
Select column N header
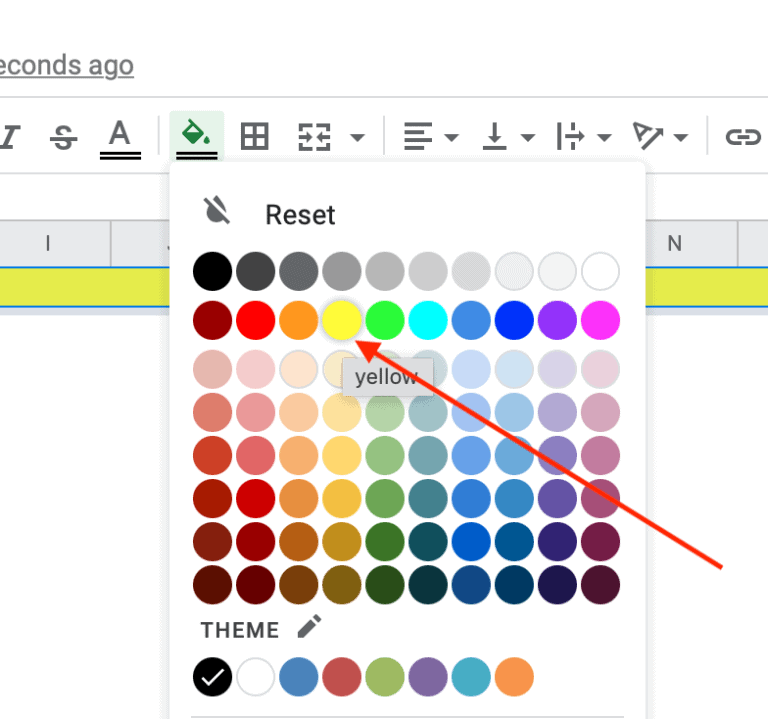pos(692,243)
